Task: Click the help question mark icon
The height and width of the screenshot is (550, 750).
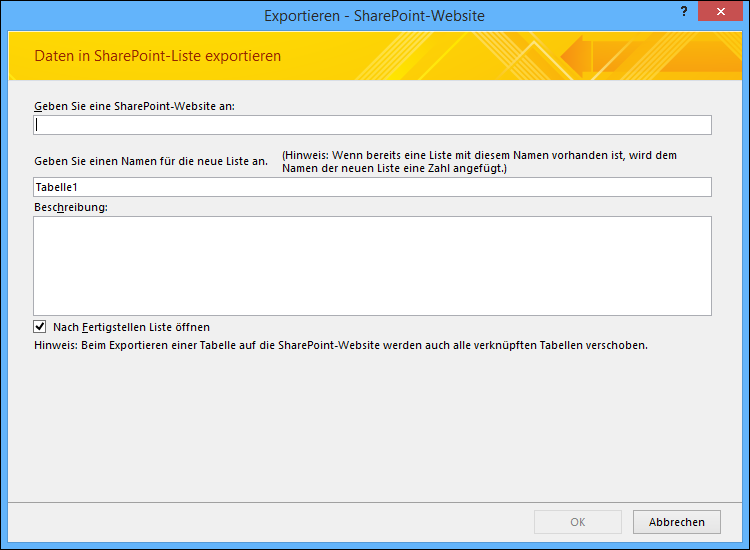Action: [x=684, y=11]
